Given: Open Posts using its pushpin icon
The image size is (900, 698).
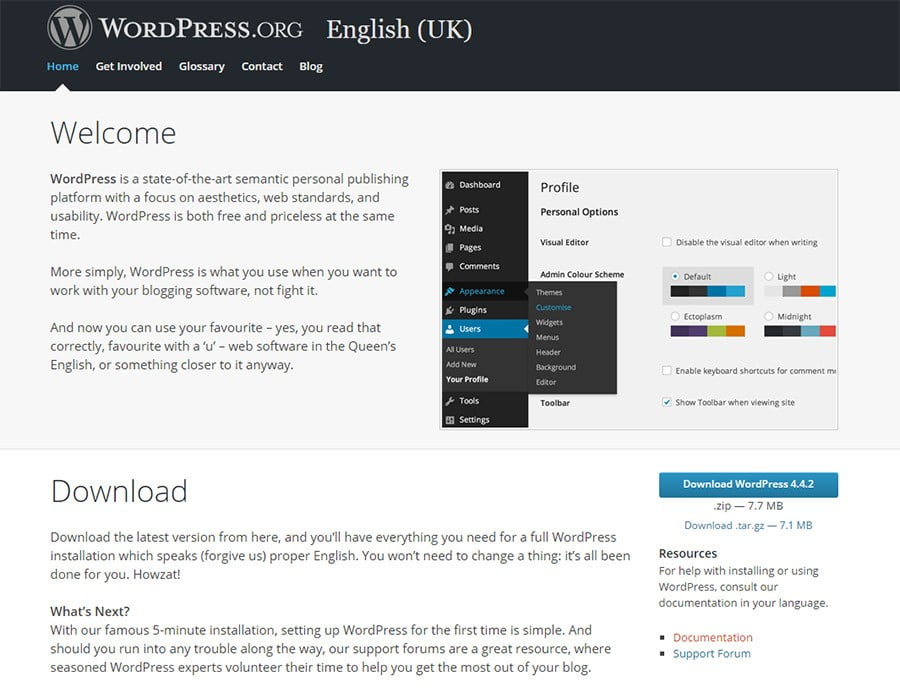Looking at the screenshot, I should [x=447, y=210].
